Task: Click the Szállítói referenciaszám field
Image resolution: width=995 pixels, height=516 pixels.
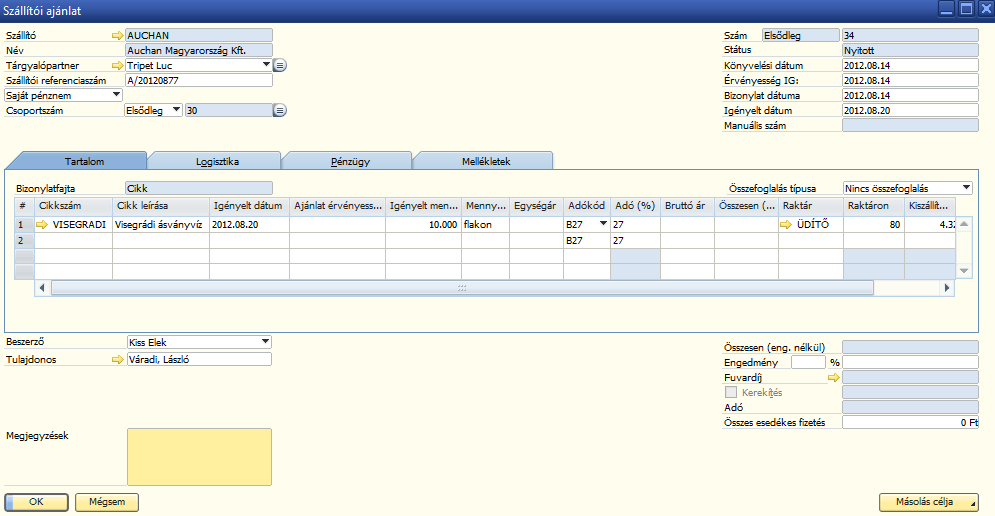Action: [199, 81]
